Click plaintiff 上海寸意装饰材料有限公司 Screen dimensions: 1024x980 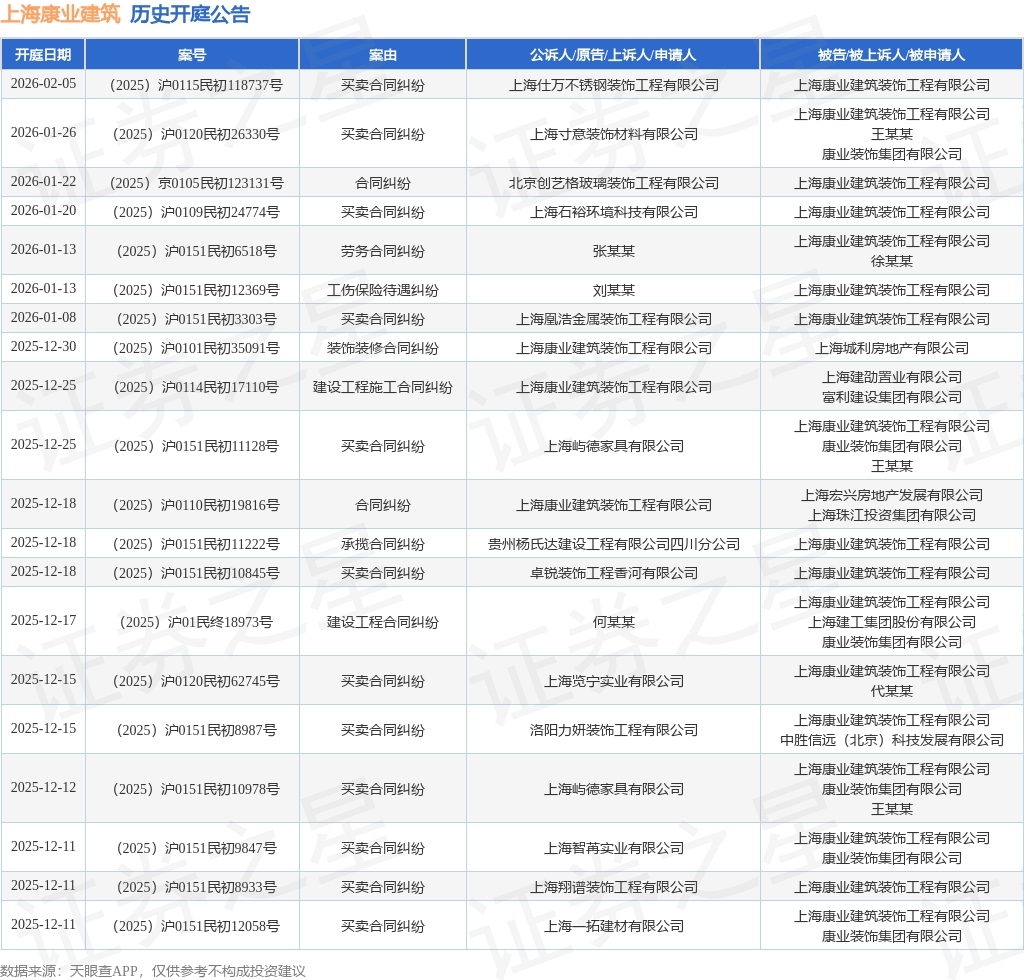coord(614,134)
